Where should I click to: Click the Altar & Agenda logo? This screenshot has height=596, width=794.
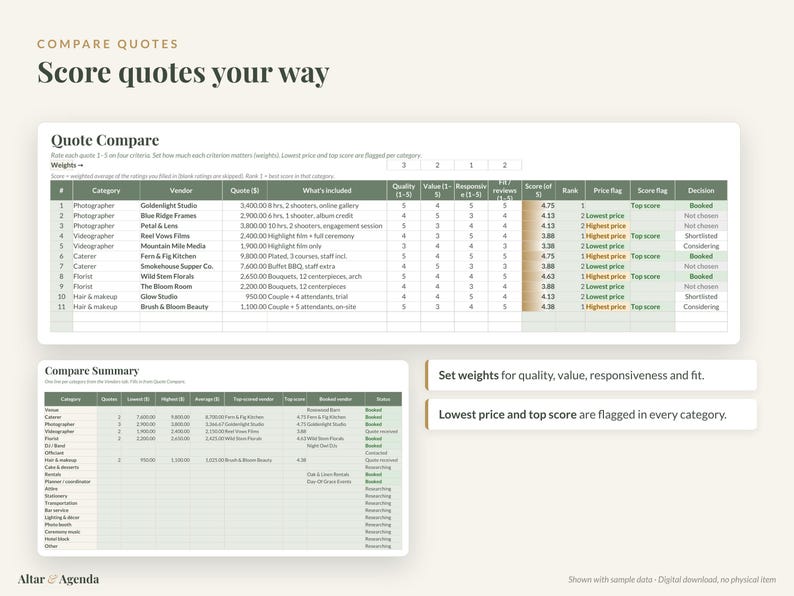[x=58, y=579]
